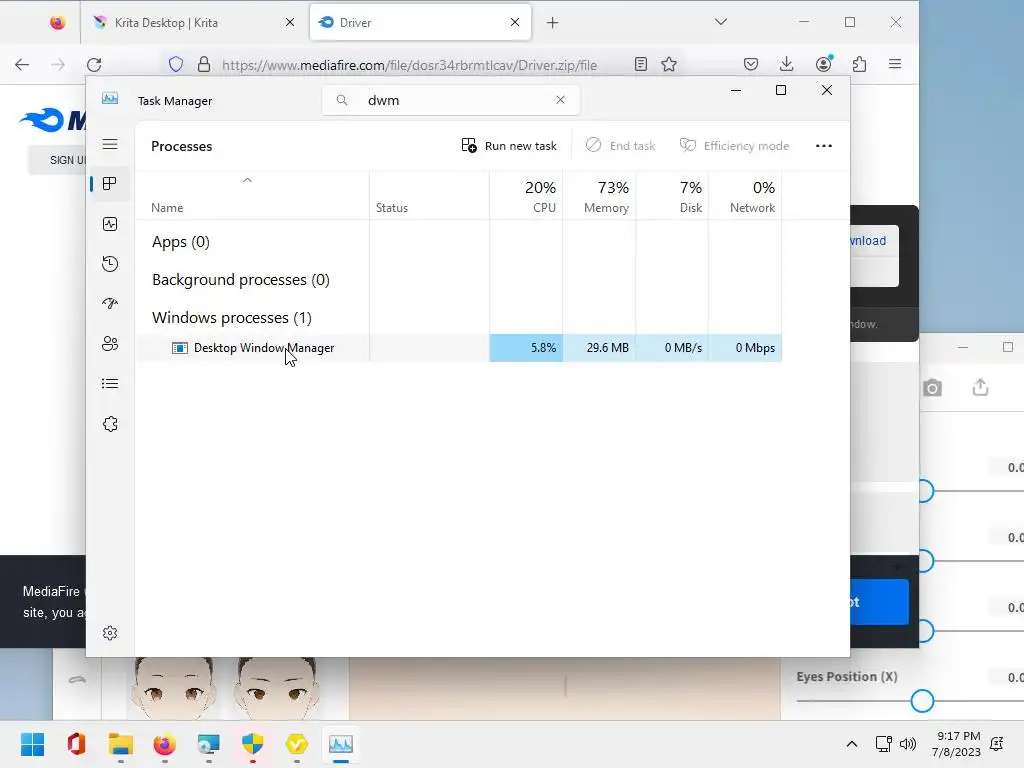Screen dimensions: 1024x768
Task: Sort by Memory column header
Action: tap(600, 197)
